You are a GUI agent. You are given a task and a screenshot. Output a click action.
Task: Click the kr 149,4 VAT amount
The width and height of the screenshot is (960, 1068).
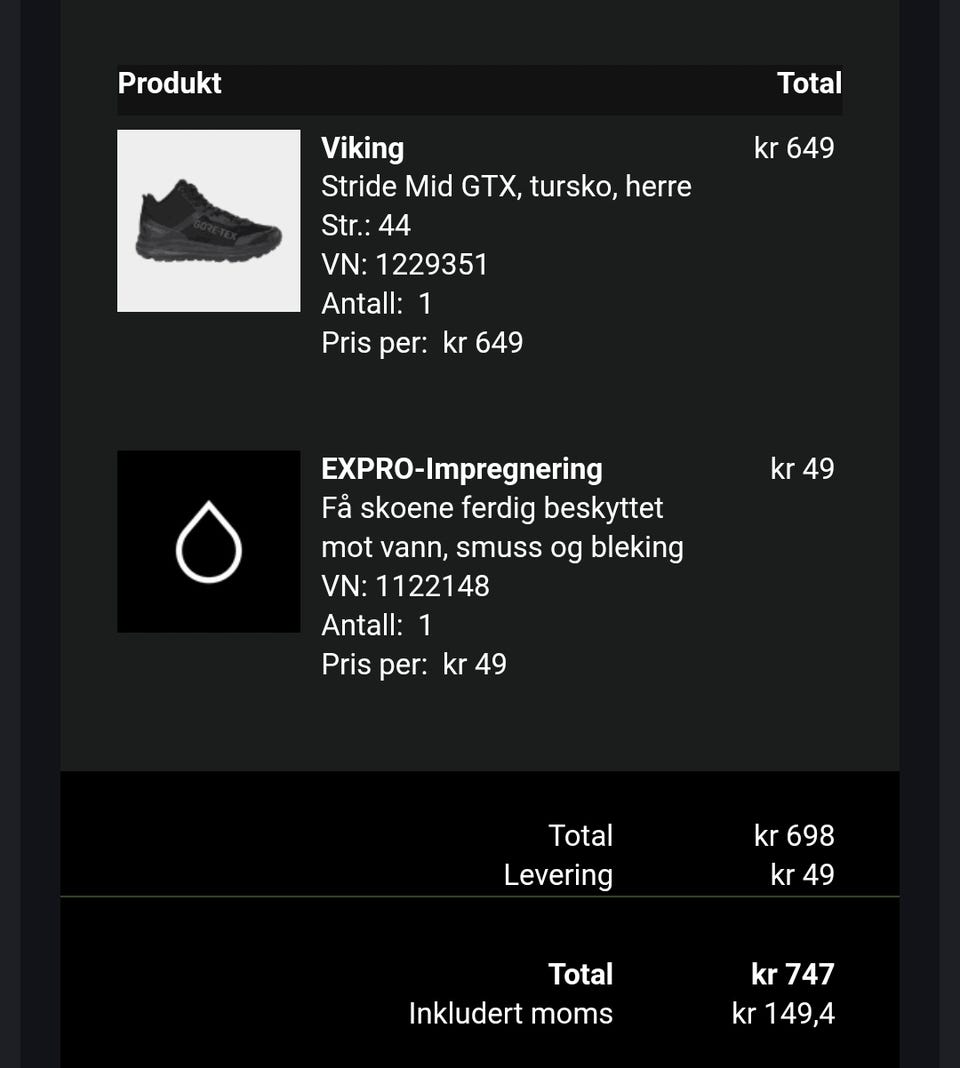(x=783, y=1014)
